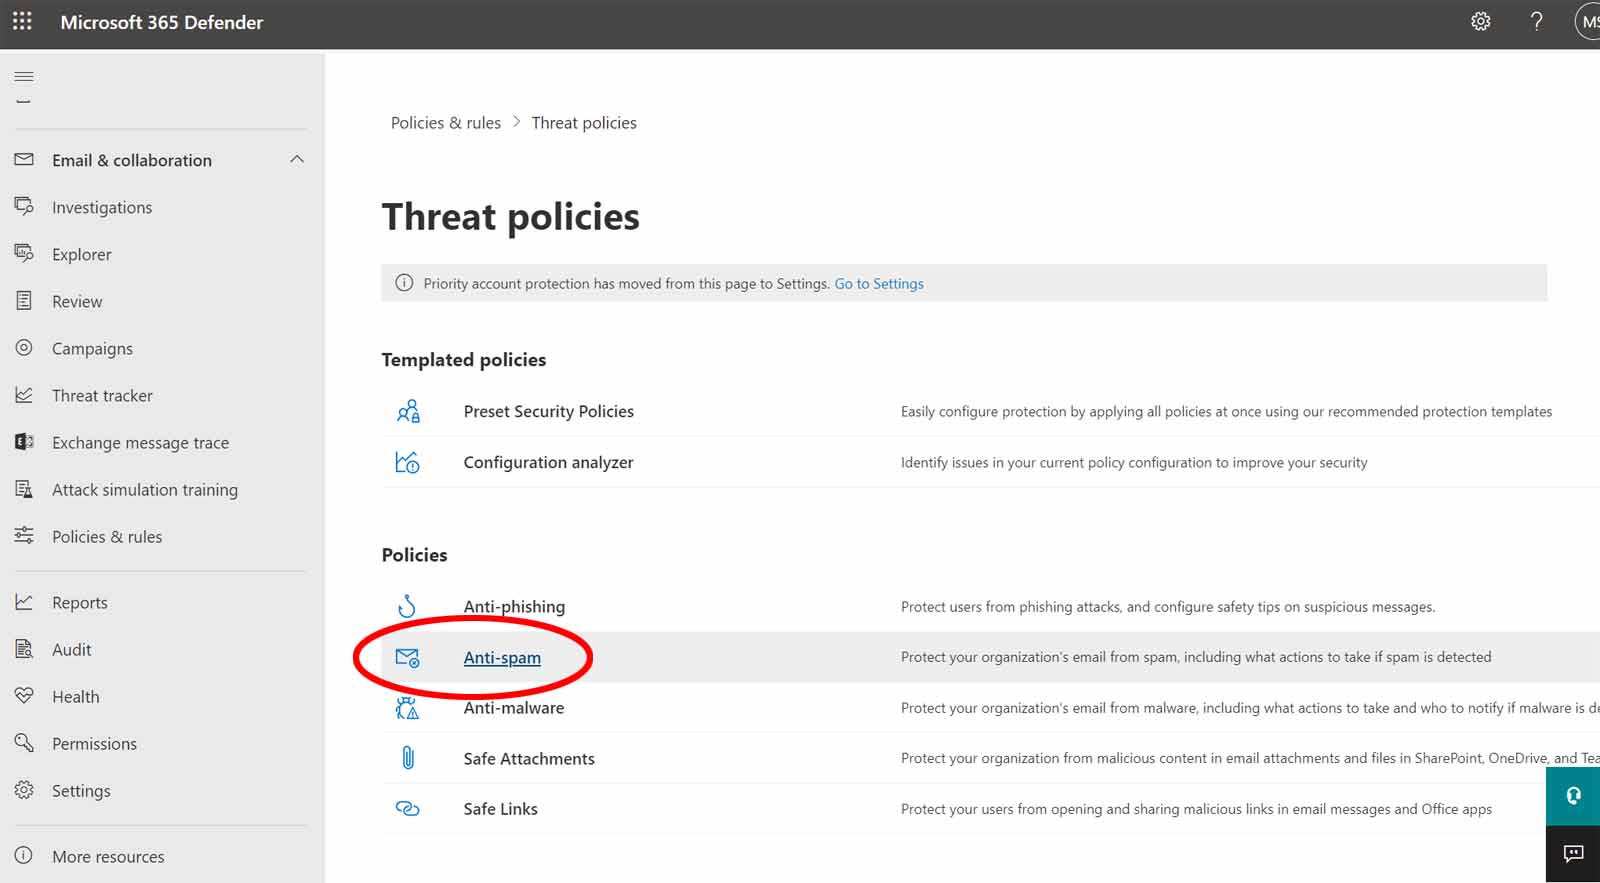The height and width of the screenshot is (883, 1600).
Task: Open Exchange message trace in the sidebar
Action: coord(140,442)
